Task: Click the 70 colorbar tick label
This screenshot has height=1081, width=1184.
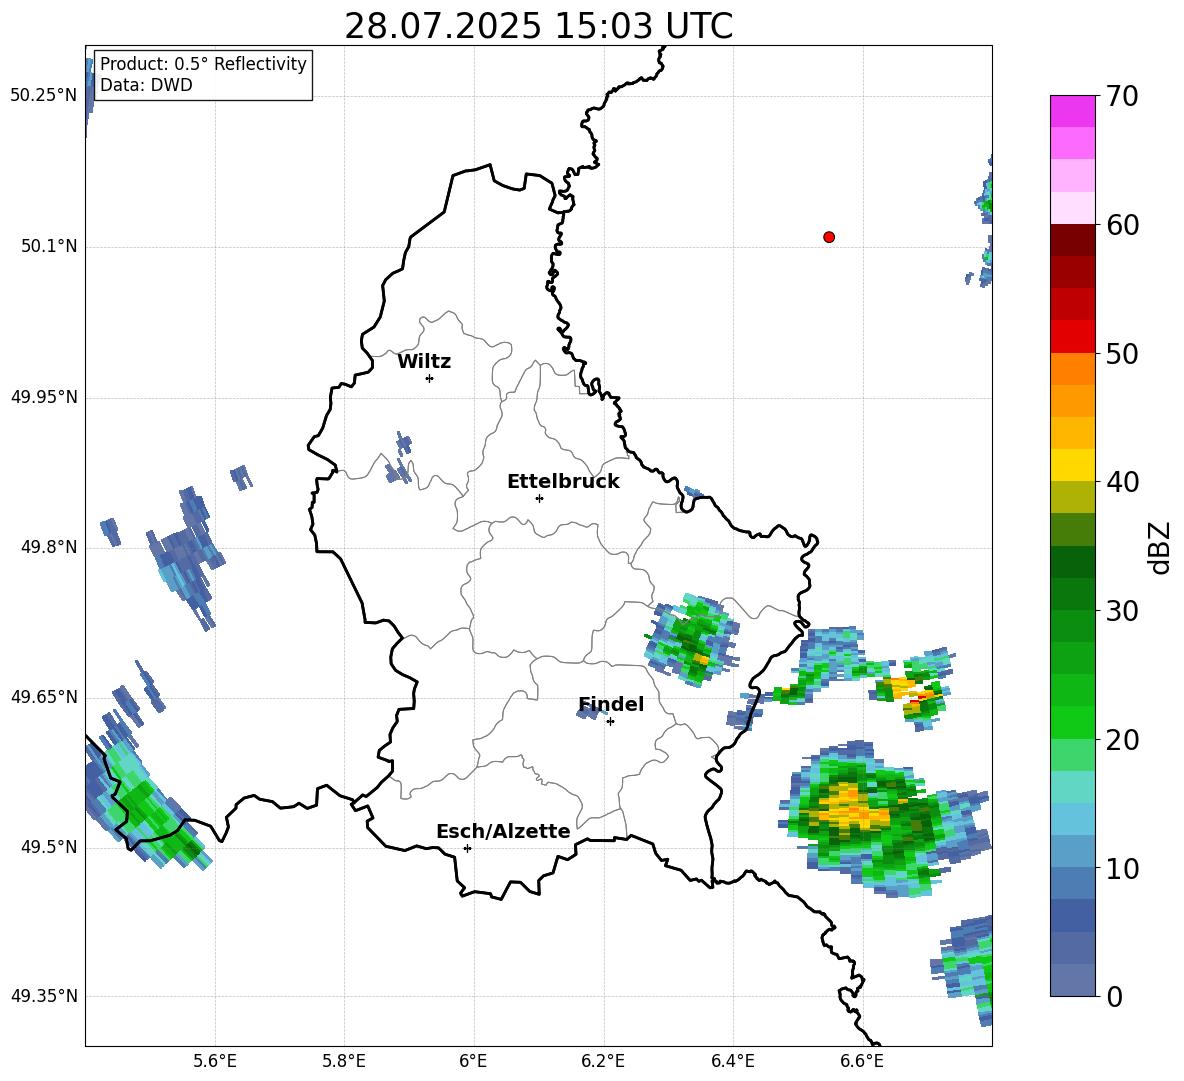Action: click(1122, 96)
